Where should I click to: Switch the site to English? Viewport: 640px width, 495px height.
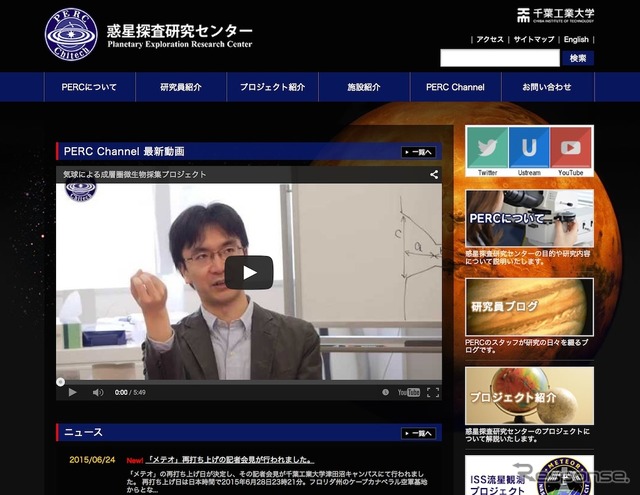coord(576,40)
